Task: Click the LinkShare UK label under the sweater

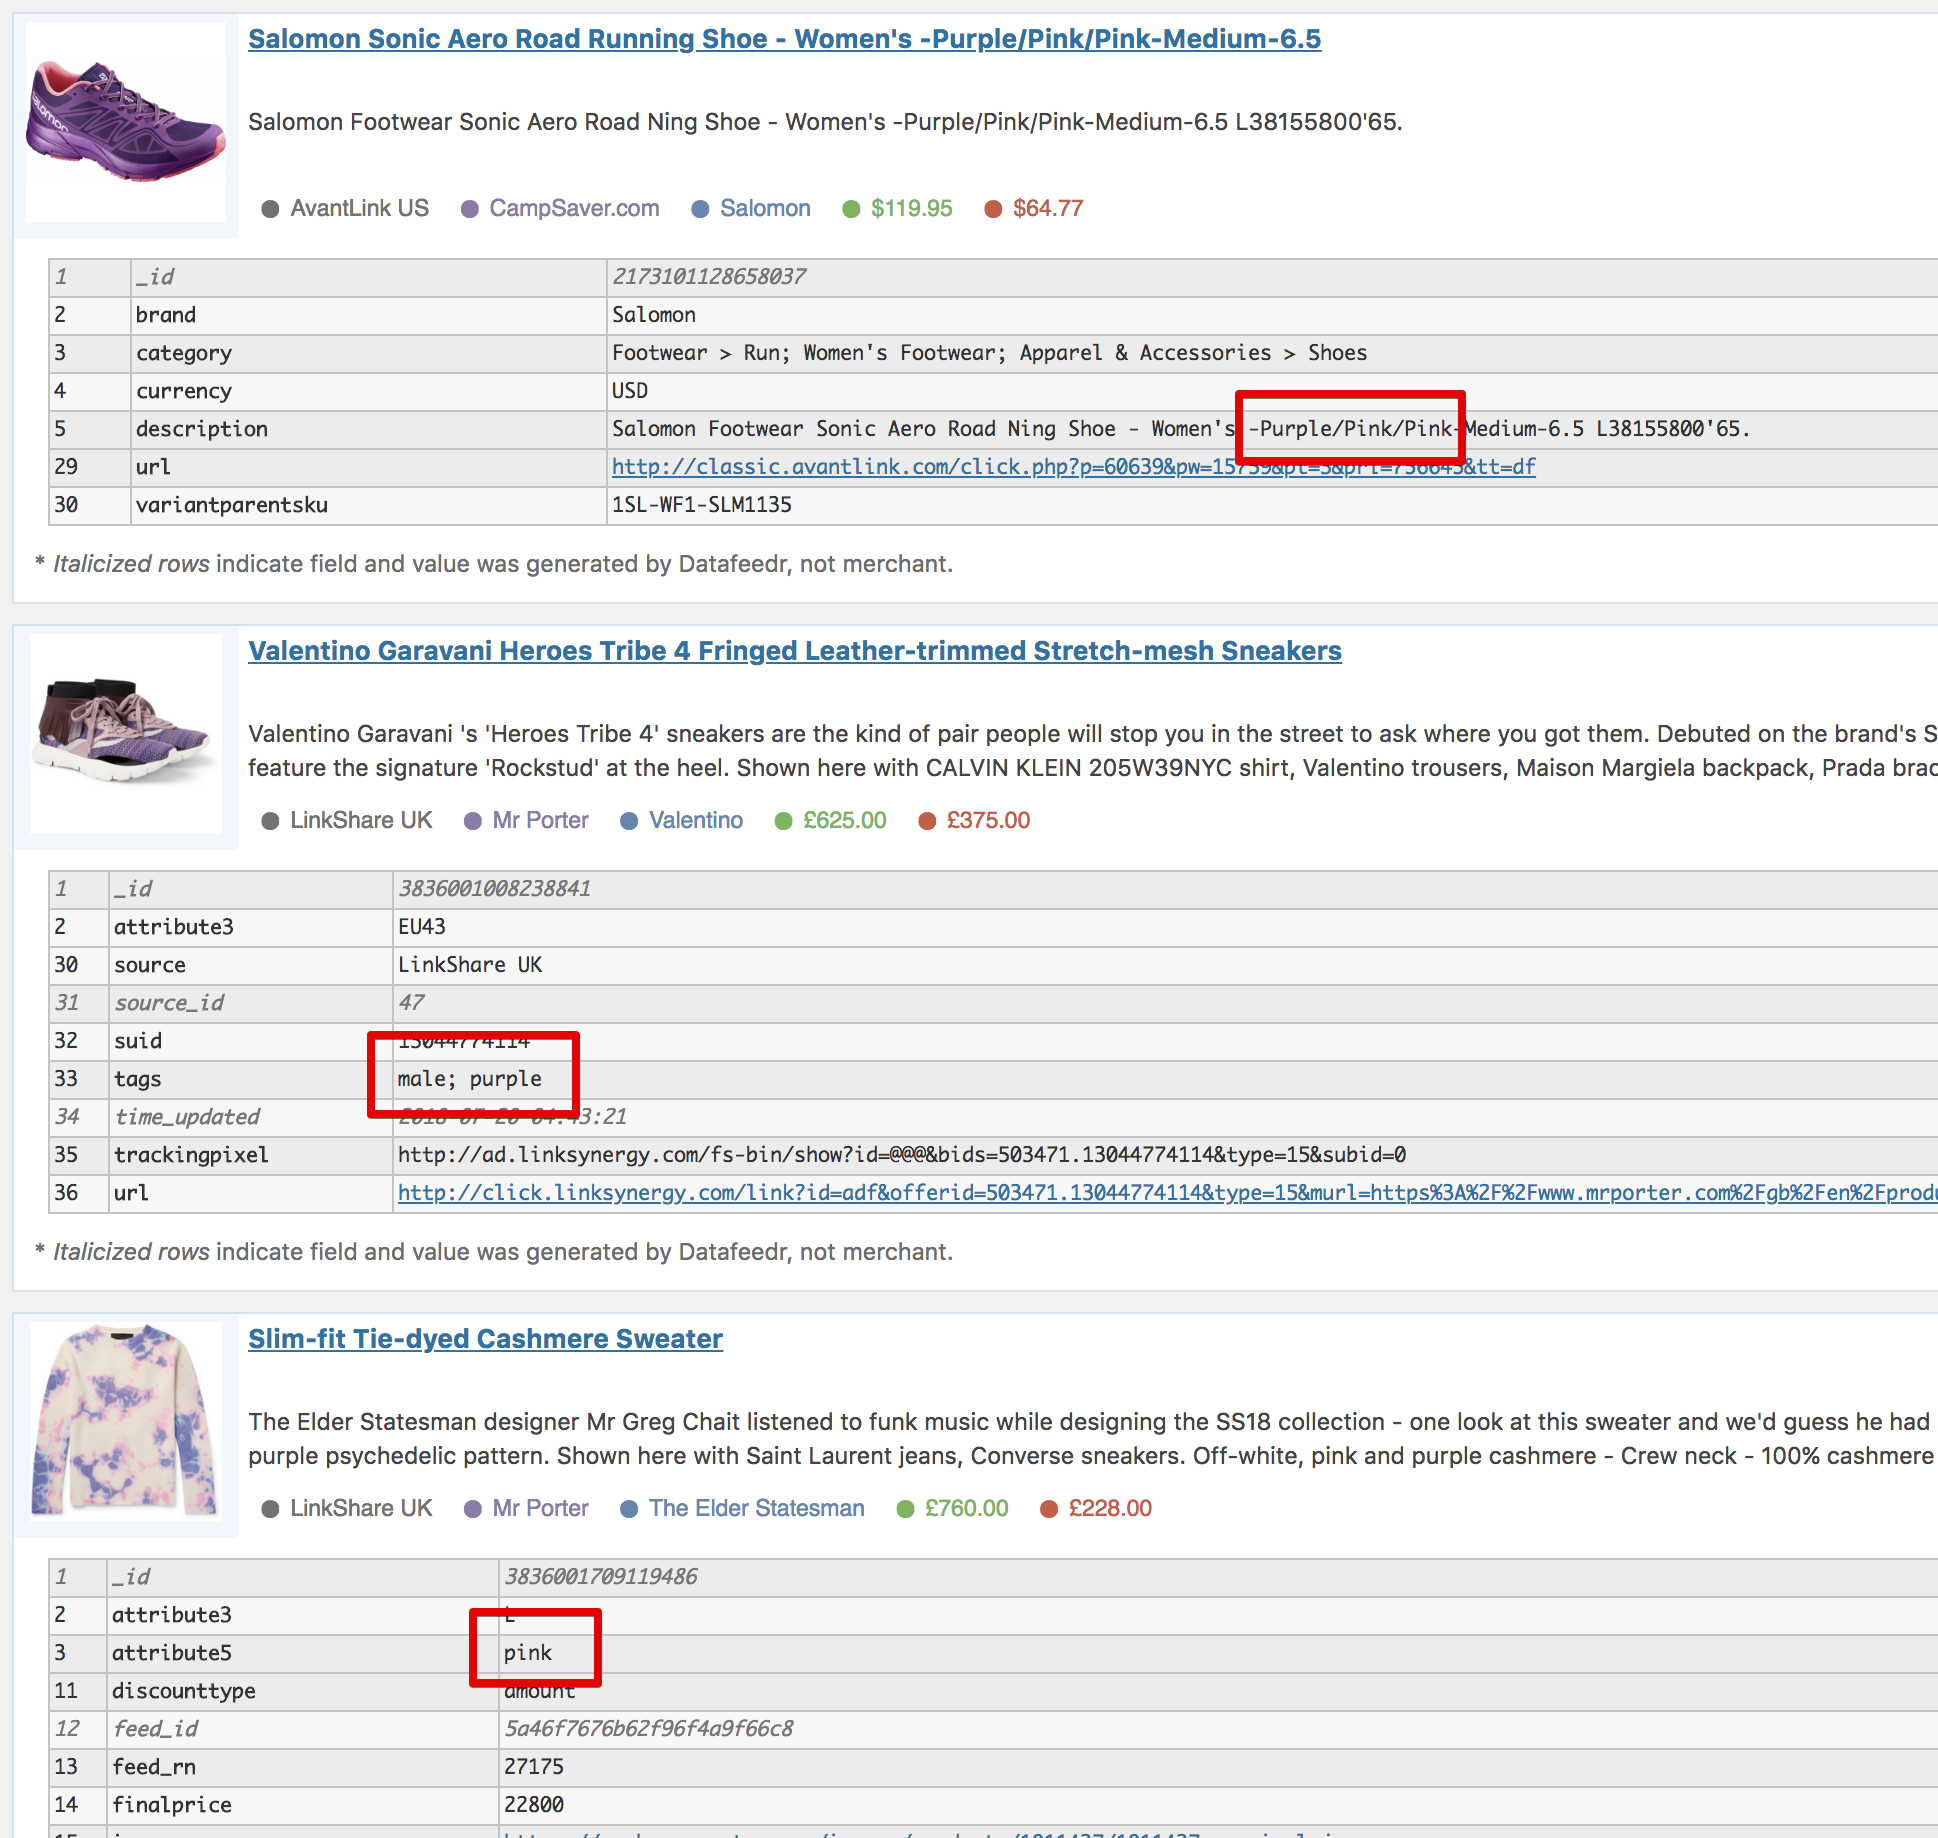Action: tap(361, 1508)
